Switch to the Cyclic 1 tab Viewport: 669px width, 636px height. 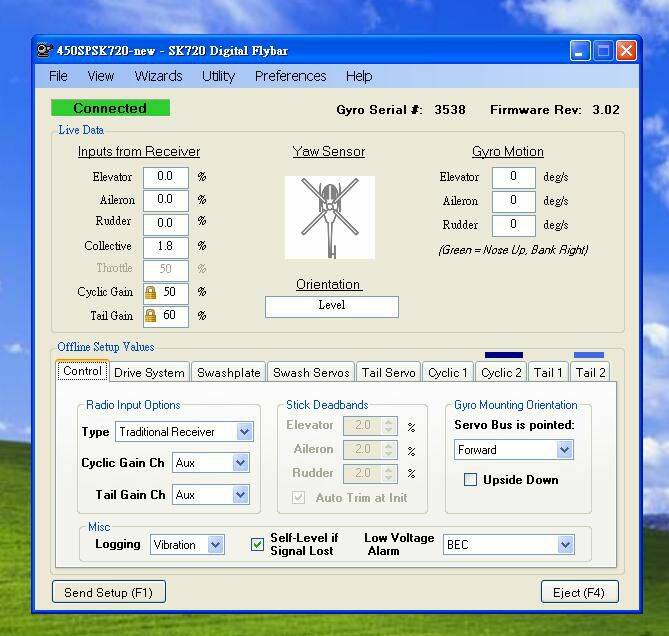coord(448,373)
